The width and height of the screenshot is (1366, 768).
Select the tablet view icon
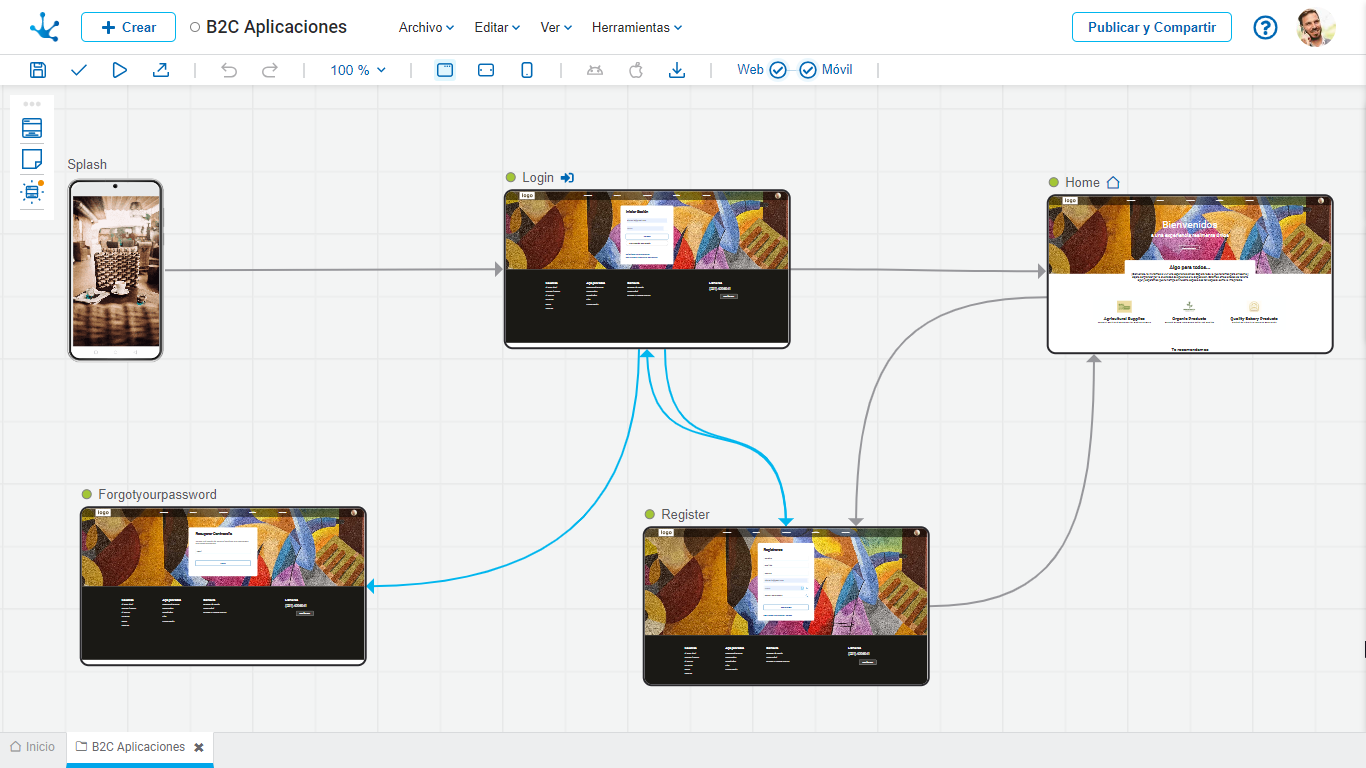pos(486,70)
